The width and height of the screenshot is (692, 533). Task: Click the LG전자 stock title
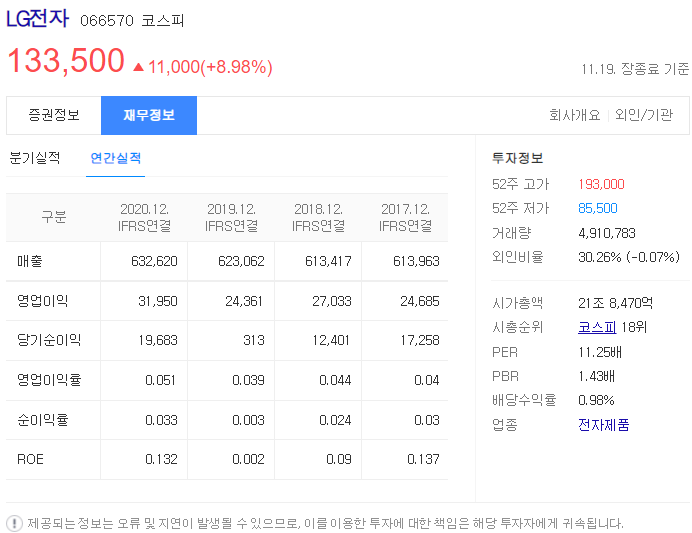point(38,19)
